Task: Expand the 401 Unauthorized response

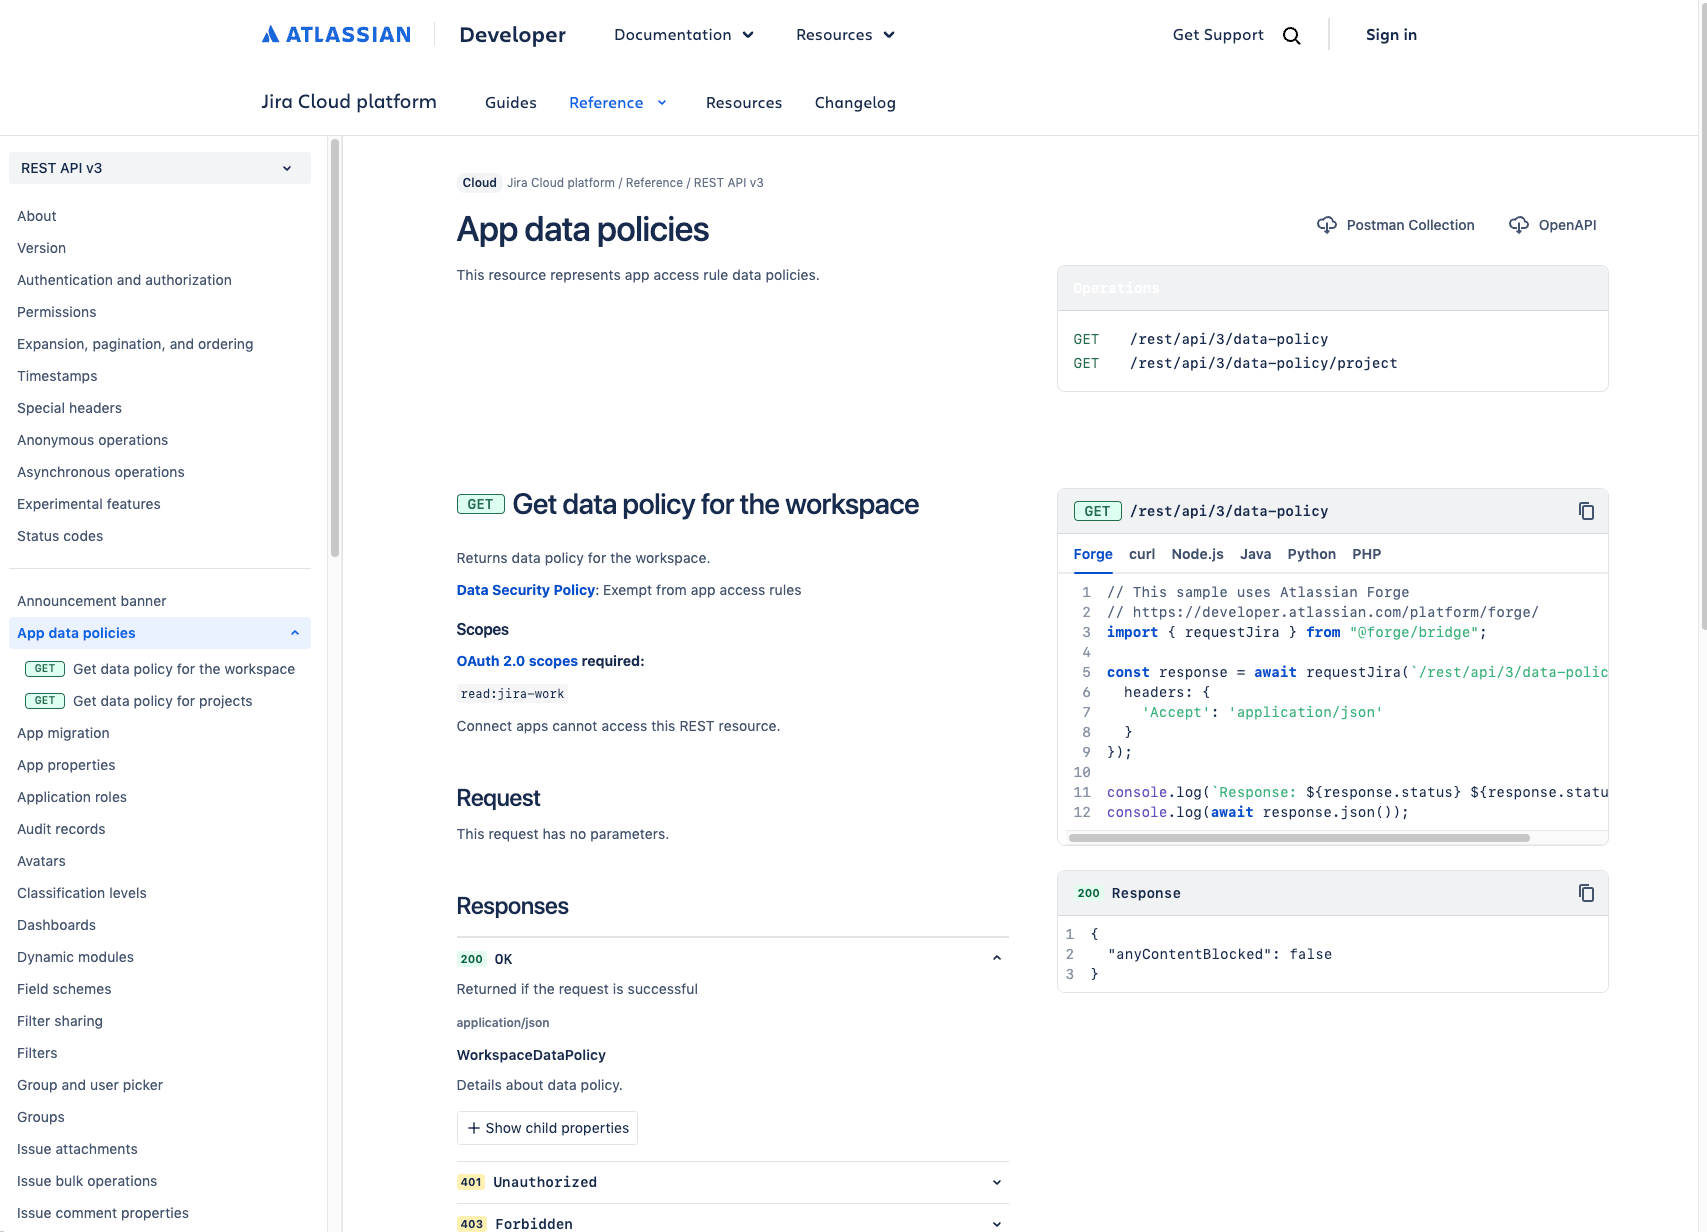Action: click(x=996, y=1182)
